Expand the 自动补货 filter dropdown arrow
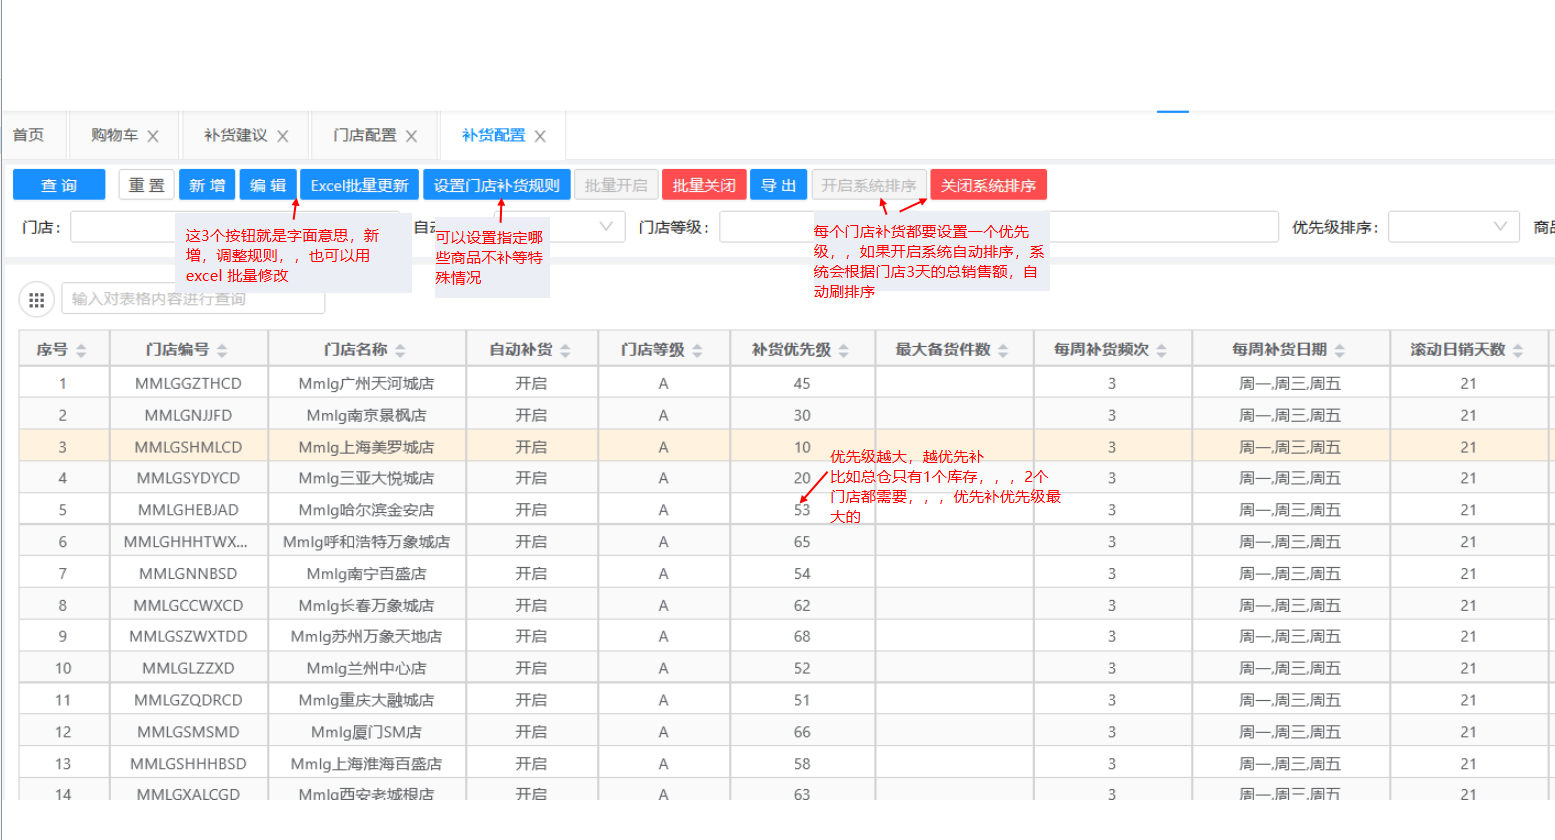Viewport: 1555px width, 840px height. [x=605, y=227]
